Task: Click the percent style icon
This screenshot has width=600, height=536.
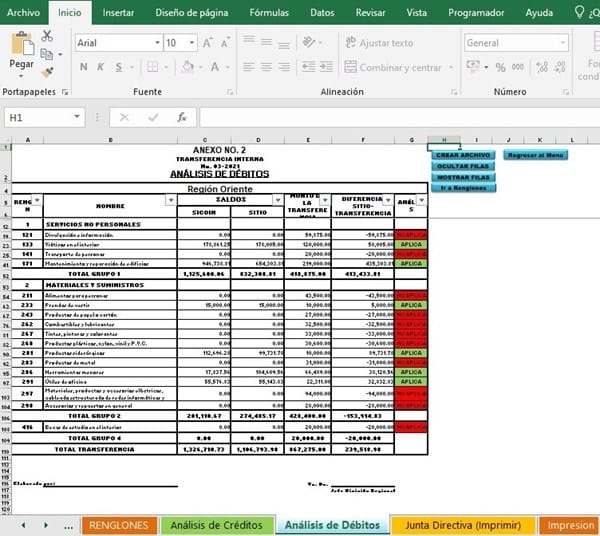Action: 499,67
